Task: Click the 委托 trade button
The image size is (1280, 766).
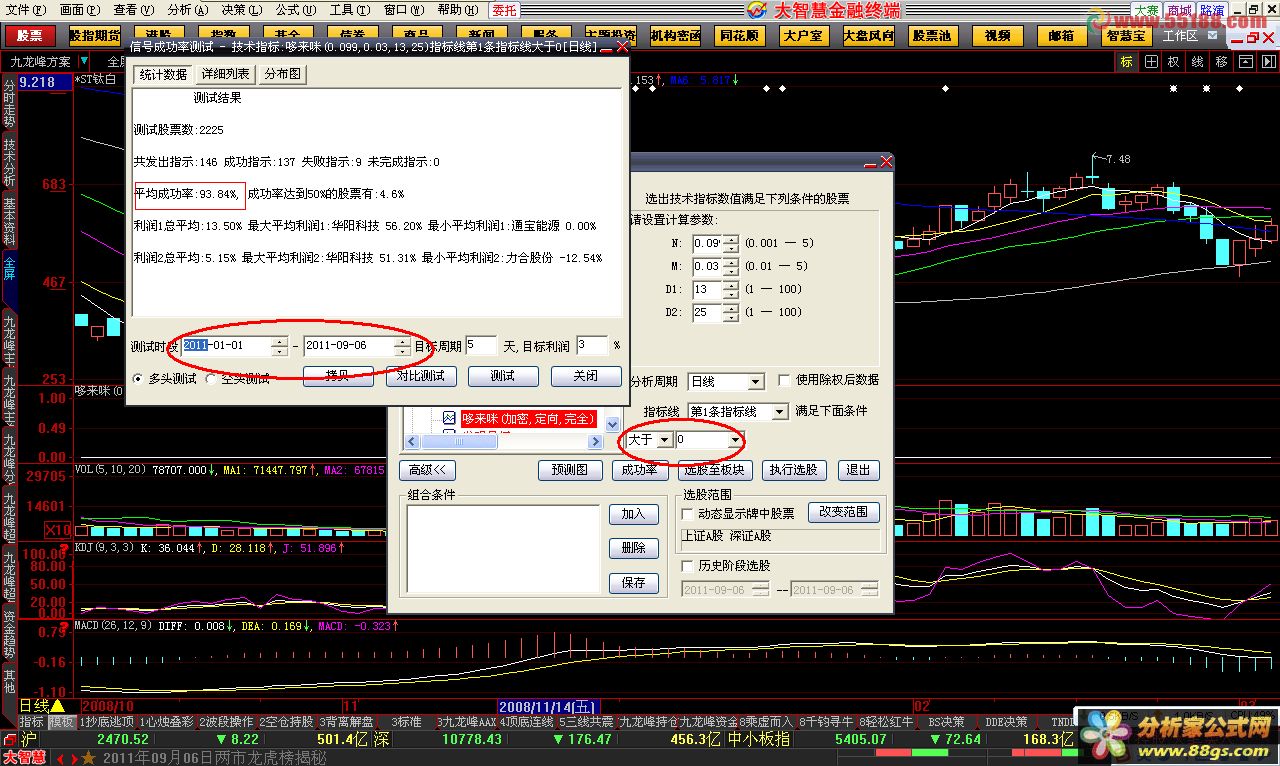Action: (504, 10)
